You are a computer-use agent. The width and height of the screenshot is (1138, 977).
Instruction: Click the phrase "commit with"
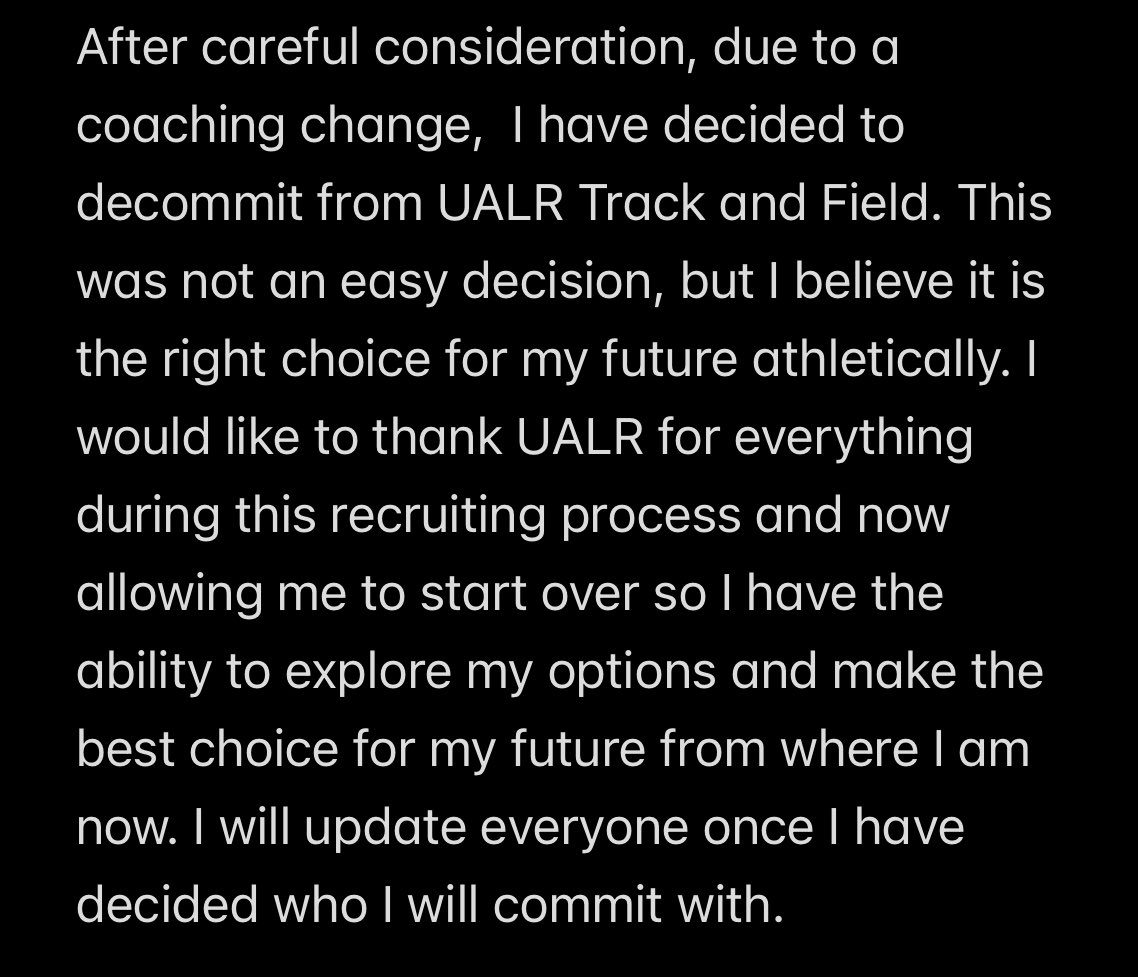click(x=631, y=907)
